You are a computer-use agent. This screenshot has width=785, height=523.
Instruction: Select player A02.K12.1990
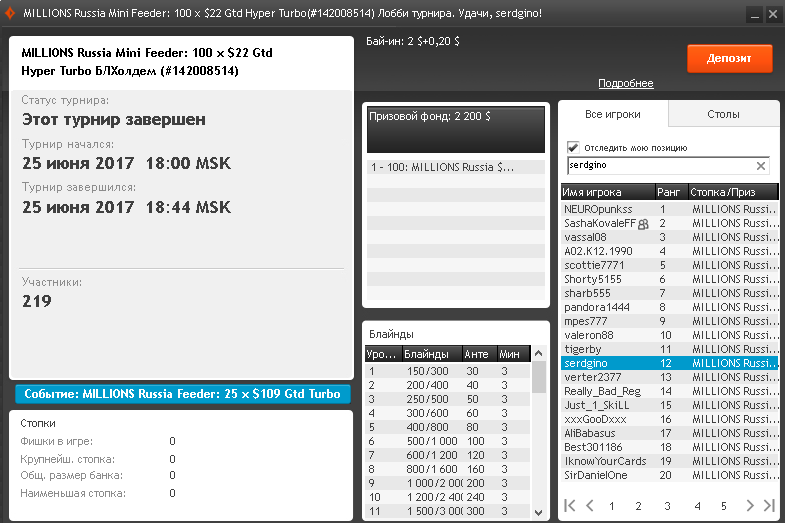point(670,251)
